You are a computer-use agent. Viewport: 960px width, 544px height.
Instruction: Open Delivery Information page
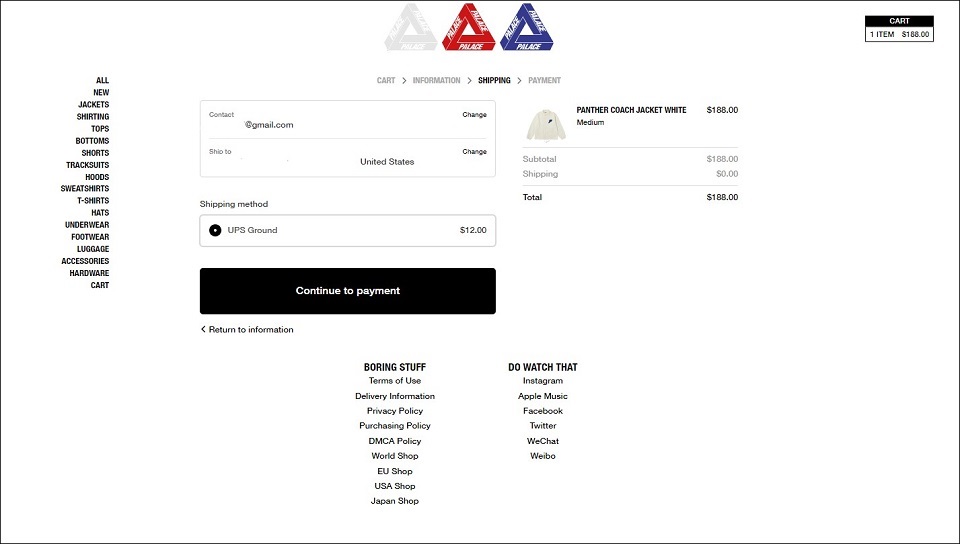point(395,396)
